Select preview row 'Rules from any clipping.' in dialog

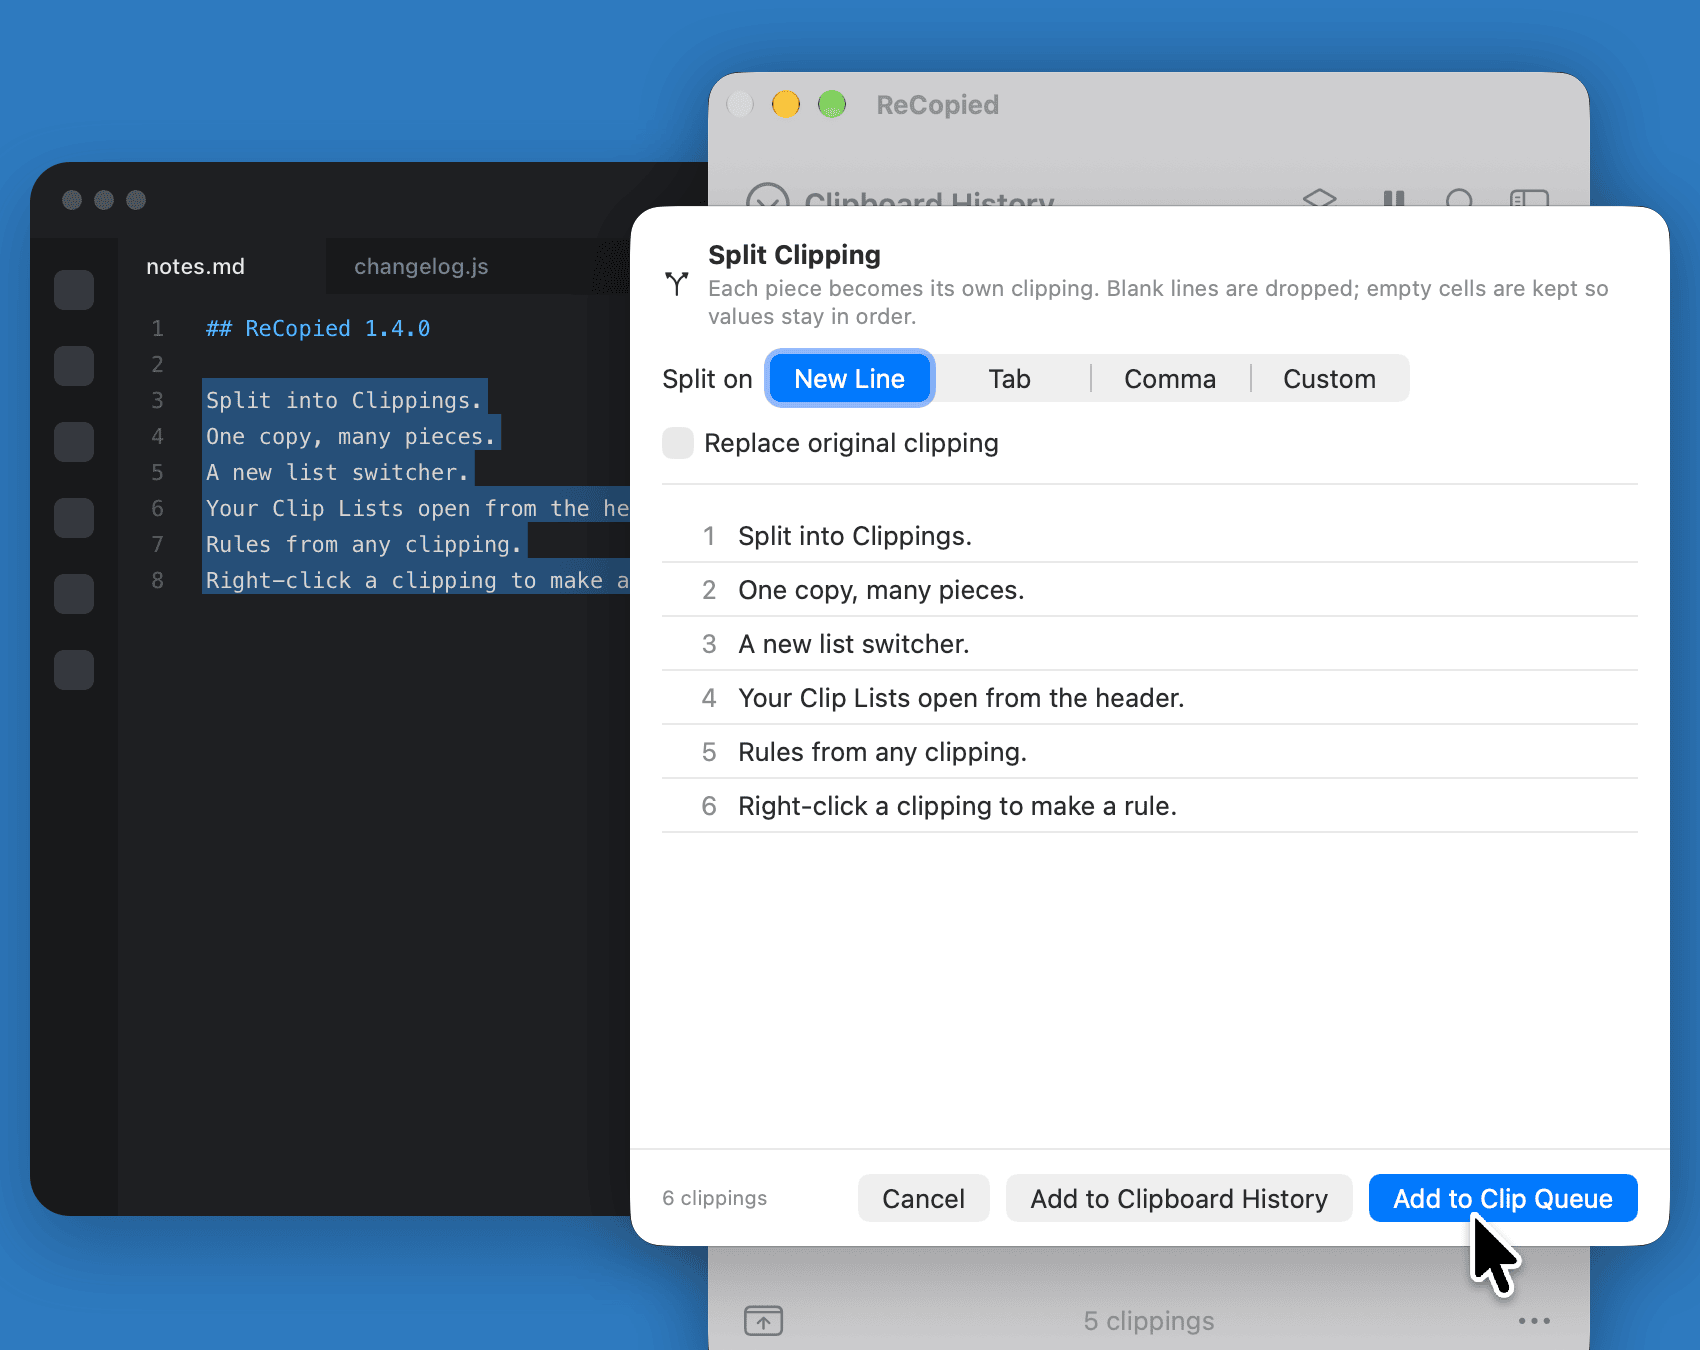[1150, 752]
